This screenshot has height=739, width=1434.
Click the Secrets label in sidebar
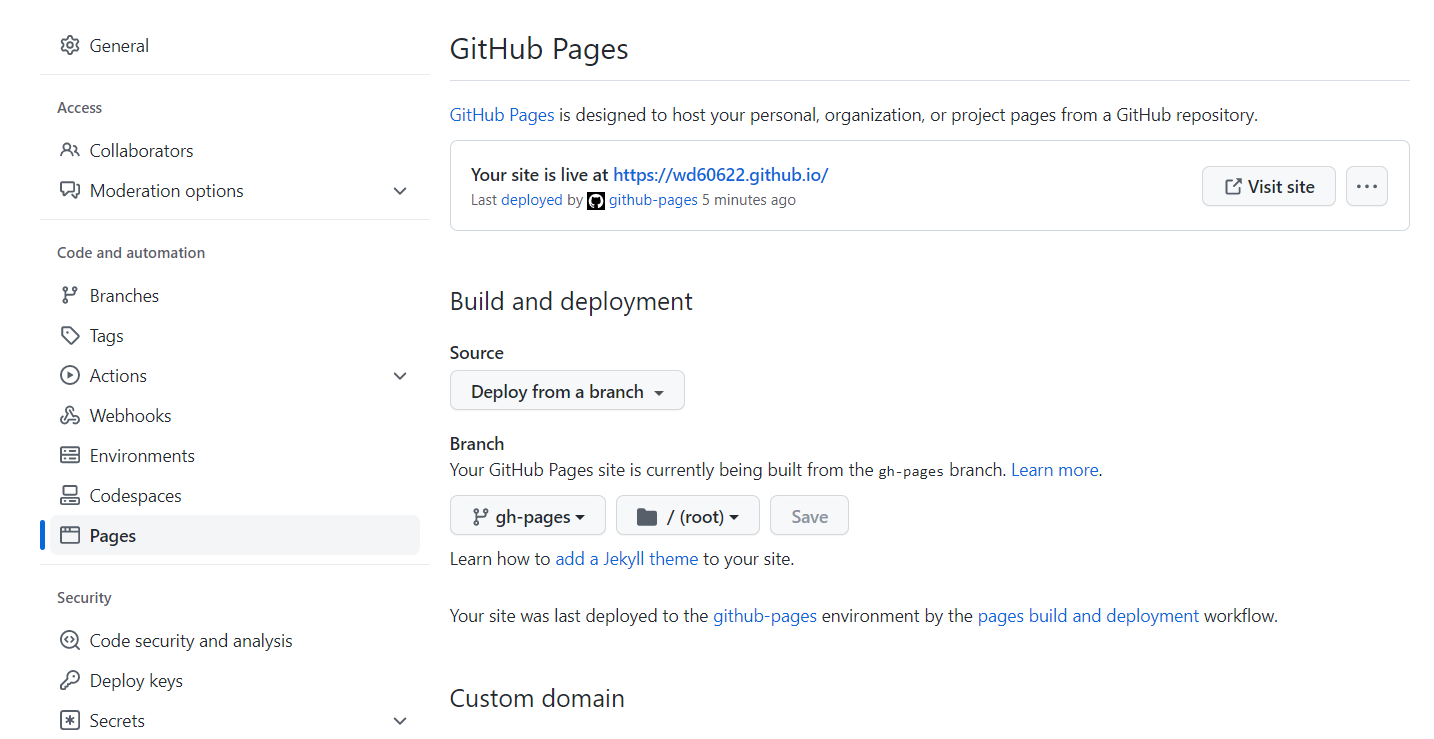(117, 721)
